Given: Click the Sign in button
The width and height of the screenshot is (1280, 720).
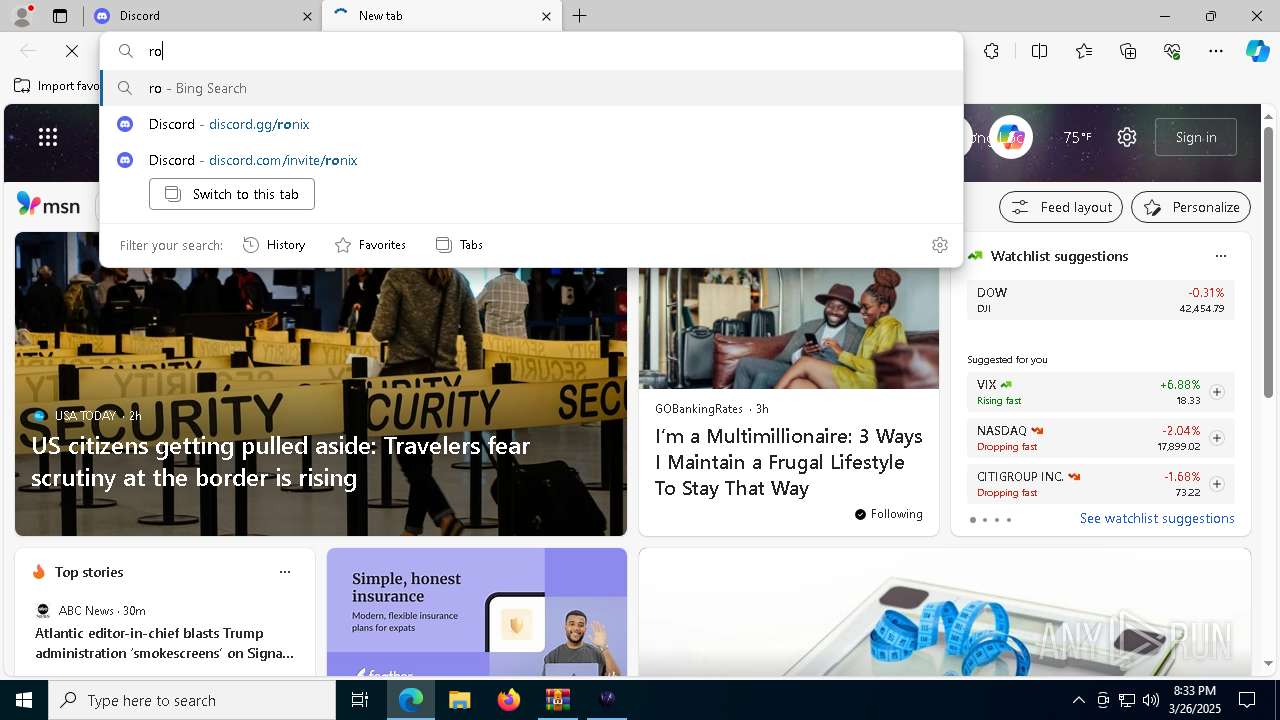Looking at the screenshot, I should pyautogui.click(x=1196, y=137).
